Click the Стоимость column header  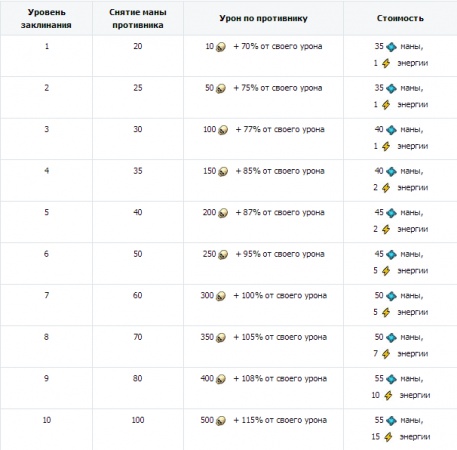click(400, 18)
